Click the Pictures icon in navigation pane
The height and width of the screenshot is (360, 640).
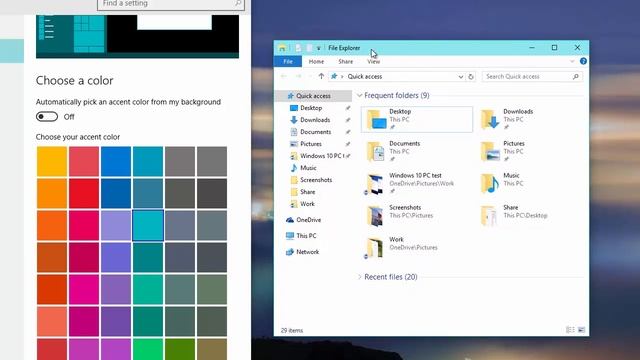(x=293, y=144)
